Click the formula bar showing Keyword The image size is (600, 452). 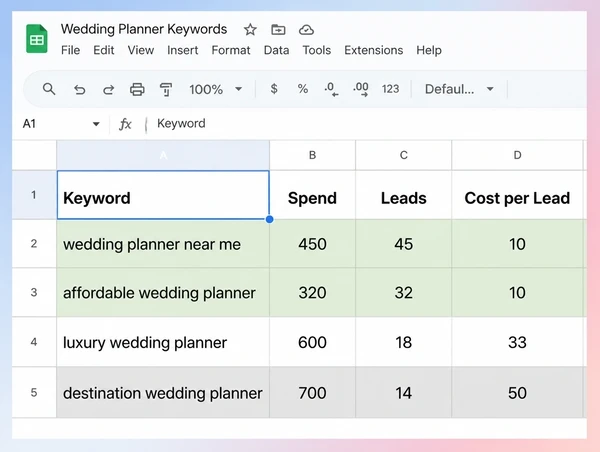(367, 124)
